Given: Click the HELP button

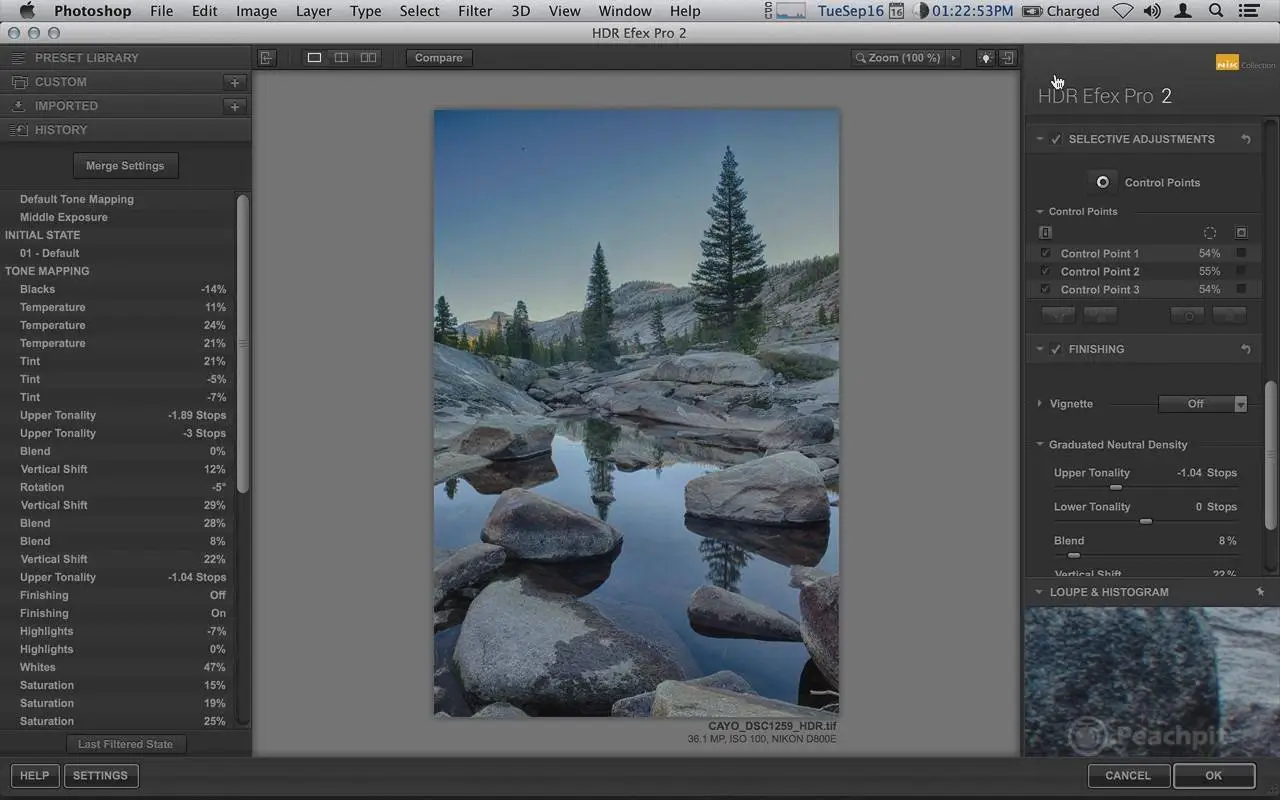Looking at the screenshot, I should (x=34, y=775).
